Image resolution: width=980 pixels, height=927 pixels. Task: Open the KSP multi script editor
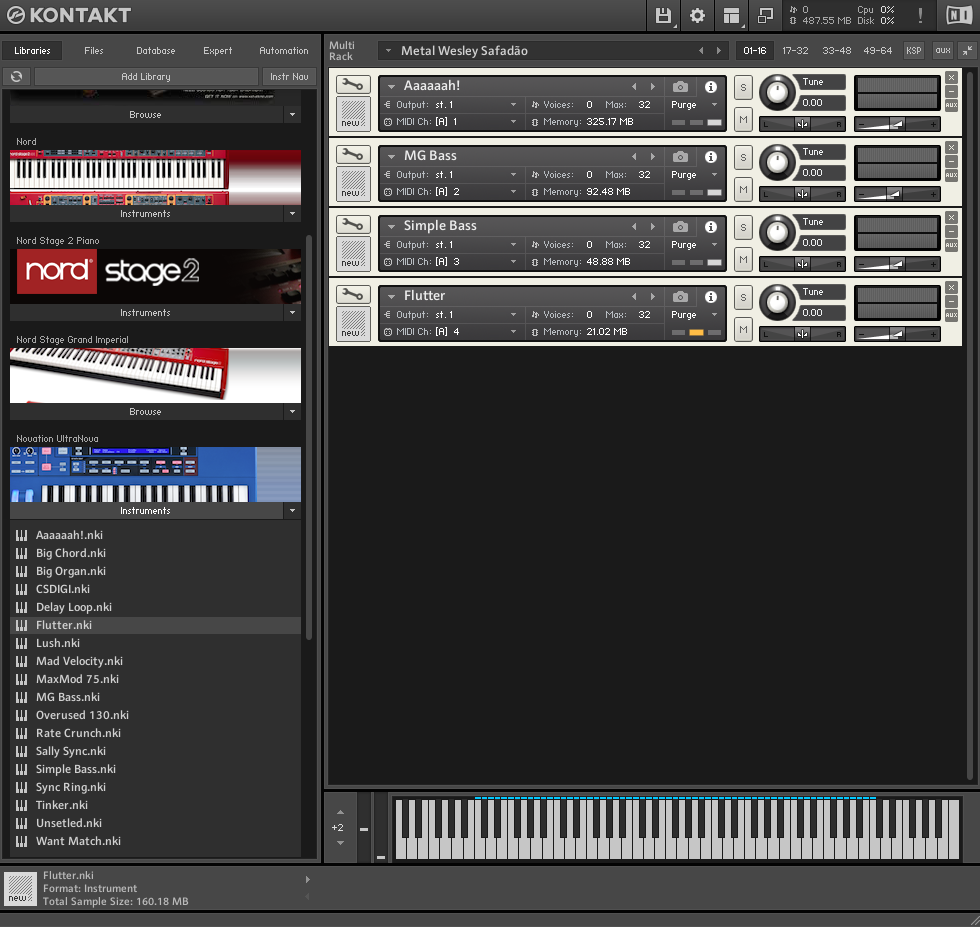coord(913,51)
